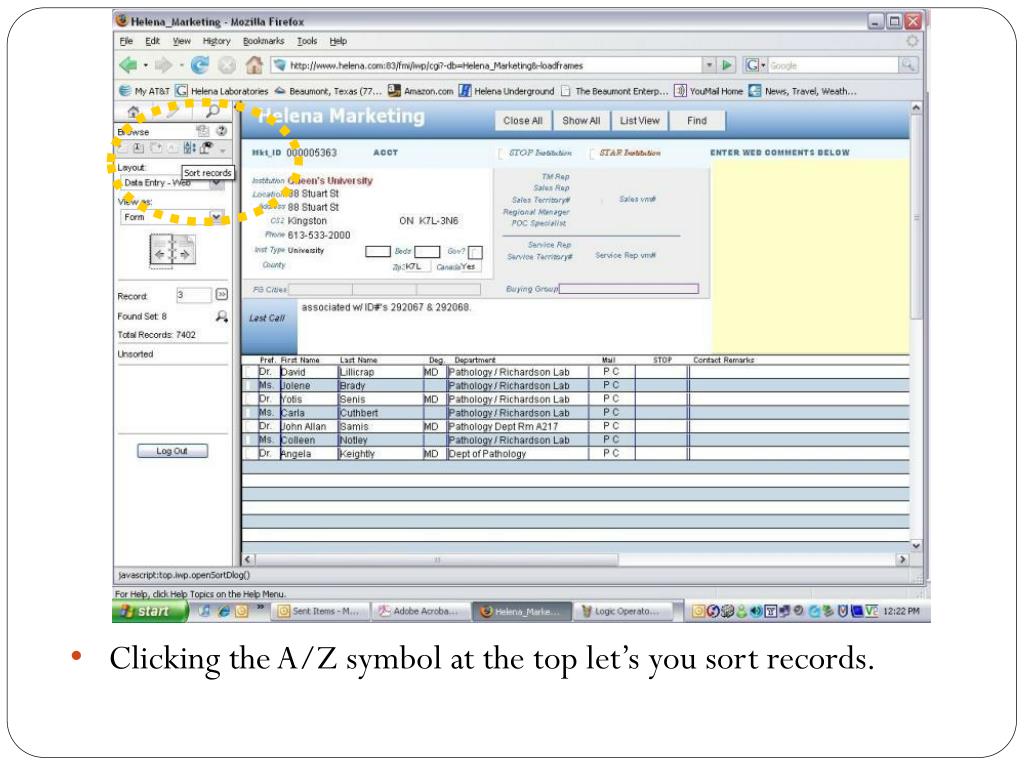Click the search magnifier beside the Google box
Image resolution: width=1024 pixels, height=768 pixels.
908,65
